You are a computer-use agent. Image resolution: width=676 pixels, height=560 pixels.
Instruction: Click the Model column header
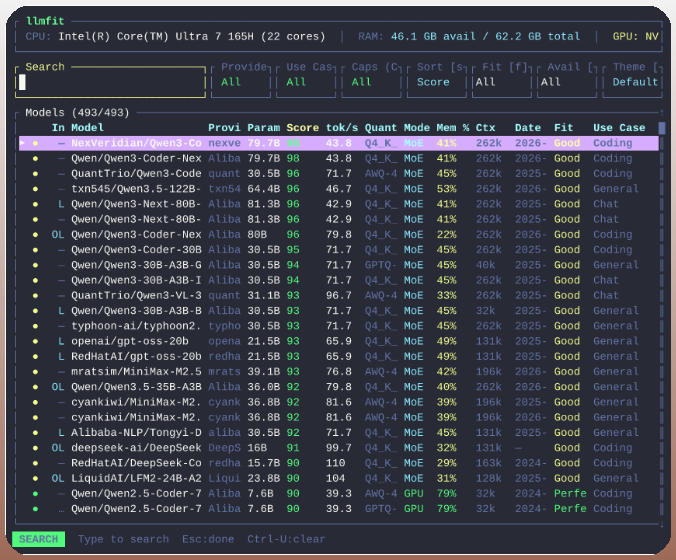coord(88,128)
